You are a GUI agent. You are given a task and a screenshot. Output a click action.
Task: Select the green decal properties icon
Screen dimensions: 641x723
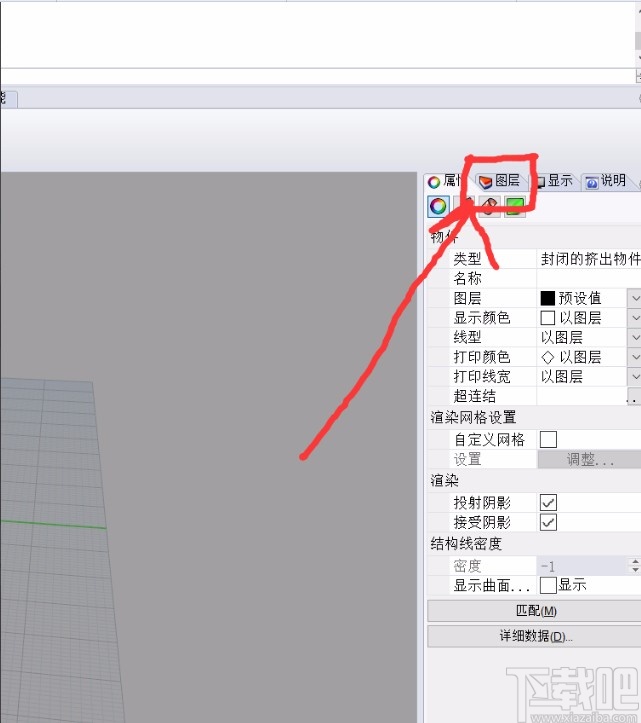[515, 206]
